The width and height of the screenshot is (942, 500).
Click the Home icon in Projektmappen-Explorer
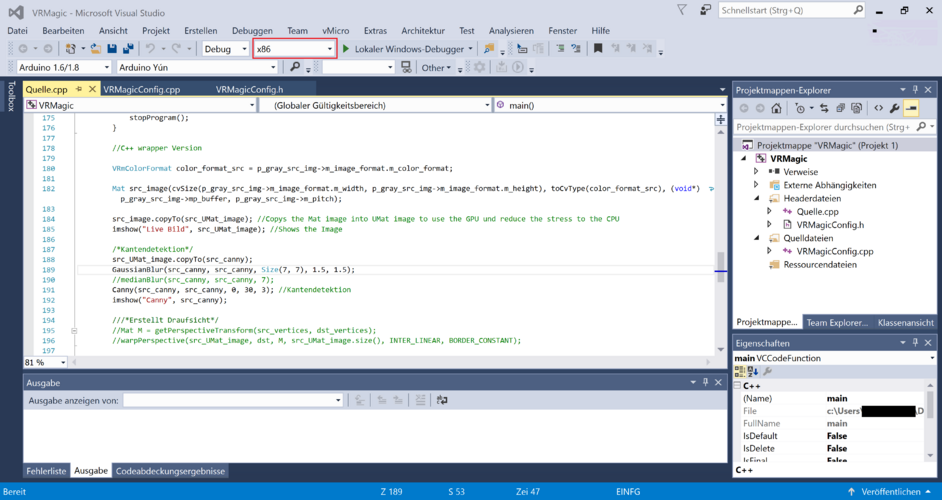pos(775,108)
